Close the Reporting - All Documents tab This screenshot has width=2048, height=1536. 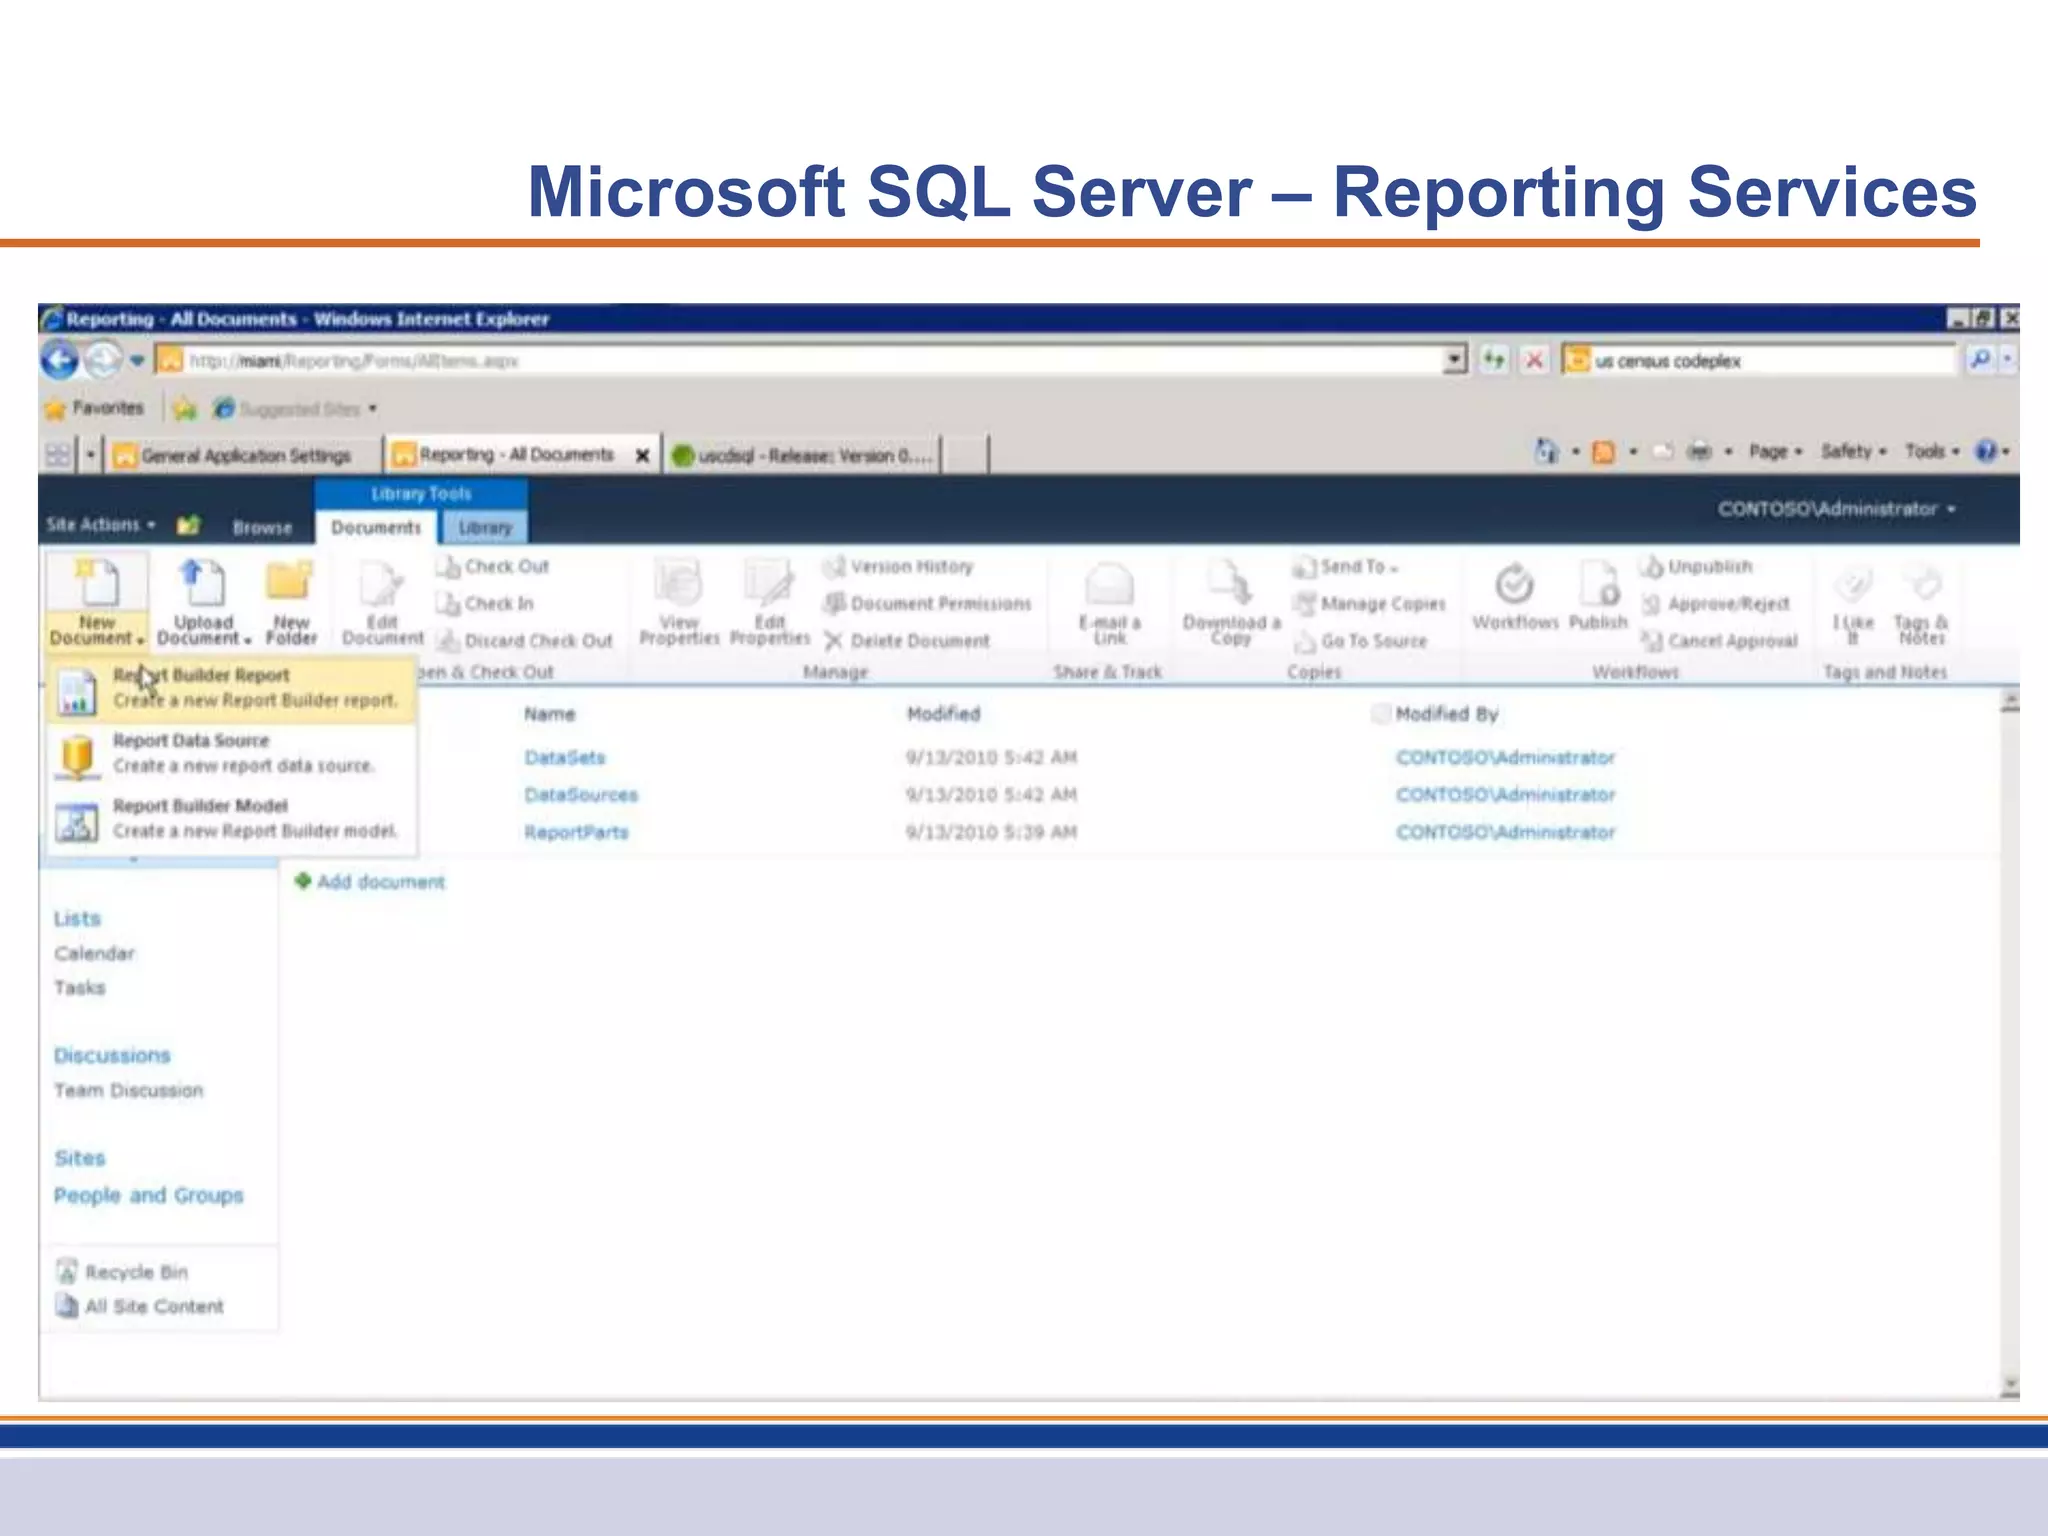[x=642, y=456]
